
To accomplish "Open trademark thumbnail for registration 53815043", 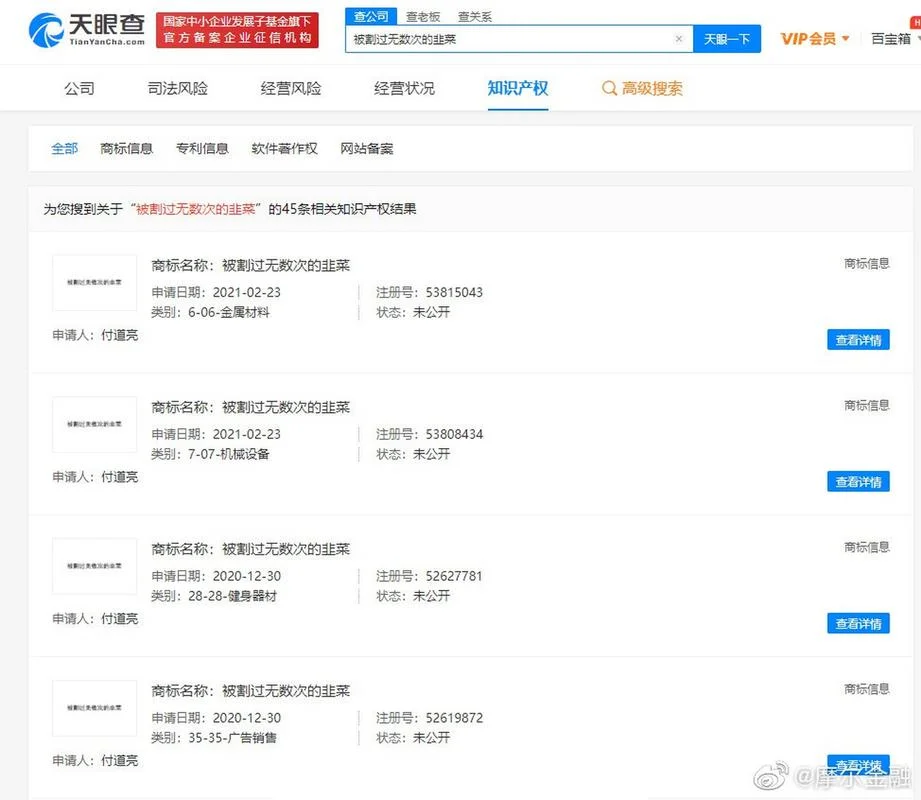I will click(95, 283).
